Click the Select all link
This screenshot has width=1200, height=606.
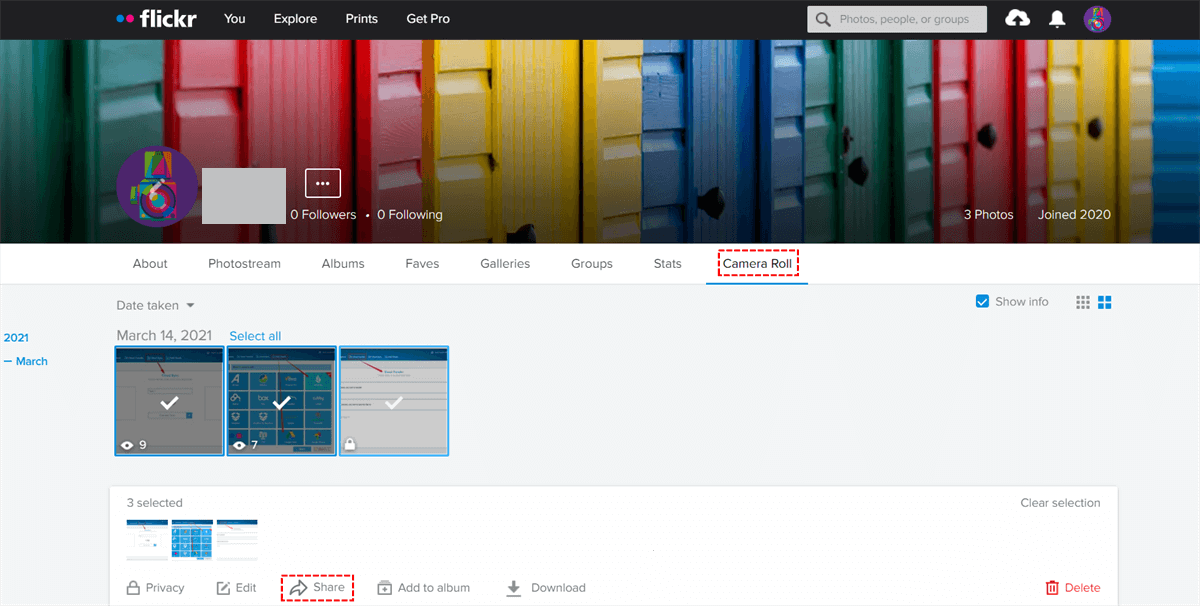pos(255,336)
